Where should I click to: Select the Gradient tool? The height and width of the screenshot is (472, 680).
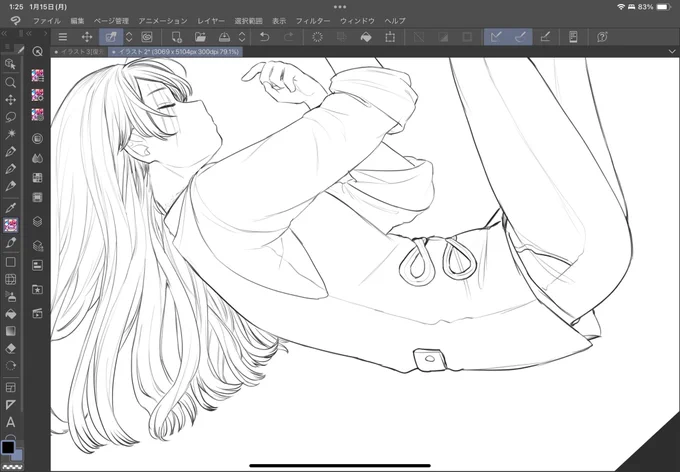[x=10, y=331]
